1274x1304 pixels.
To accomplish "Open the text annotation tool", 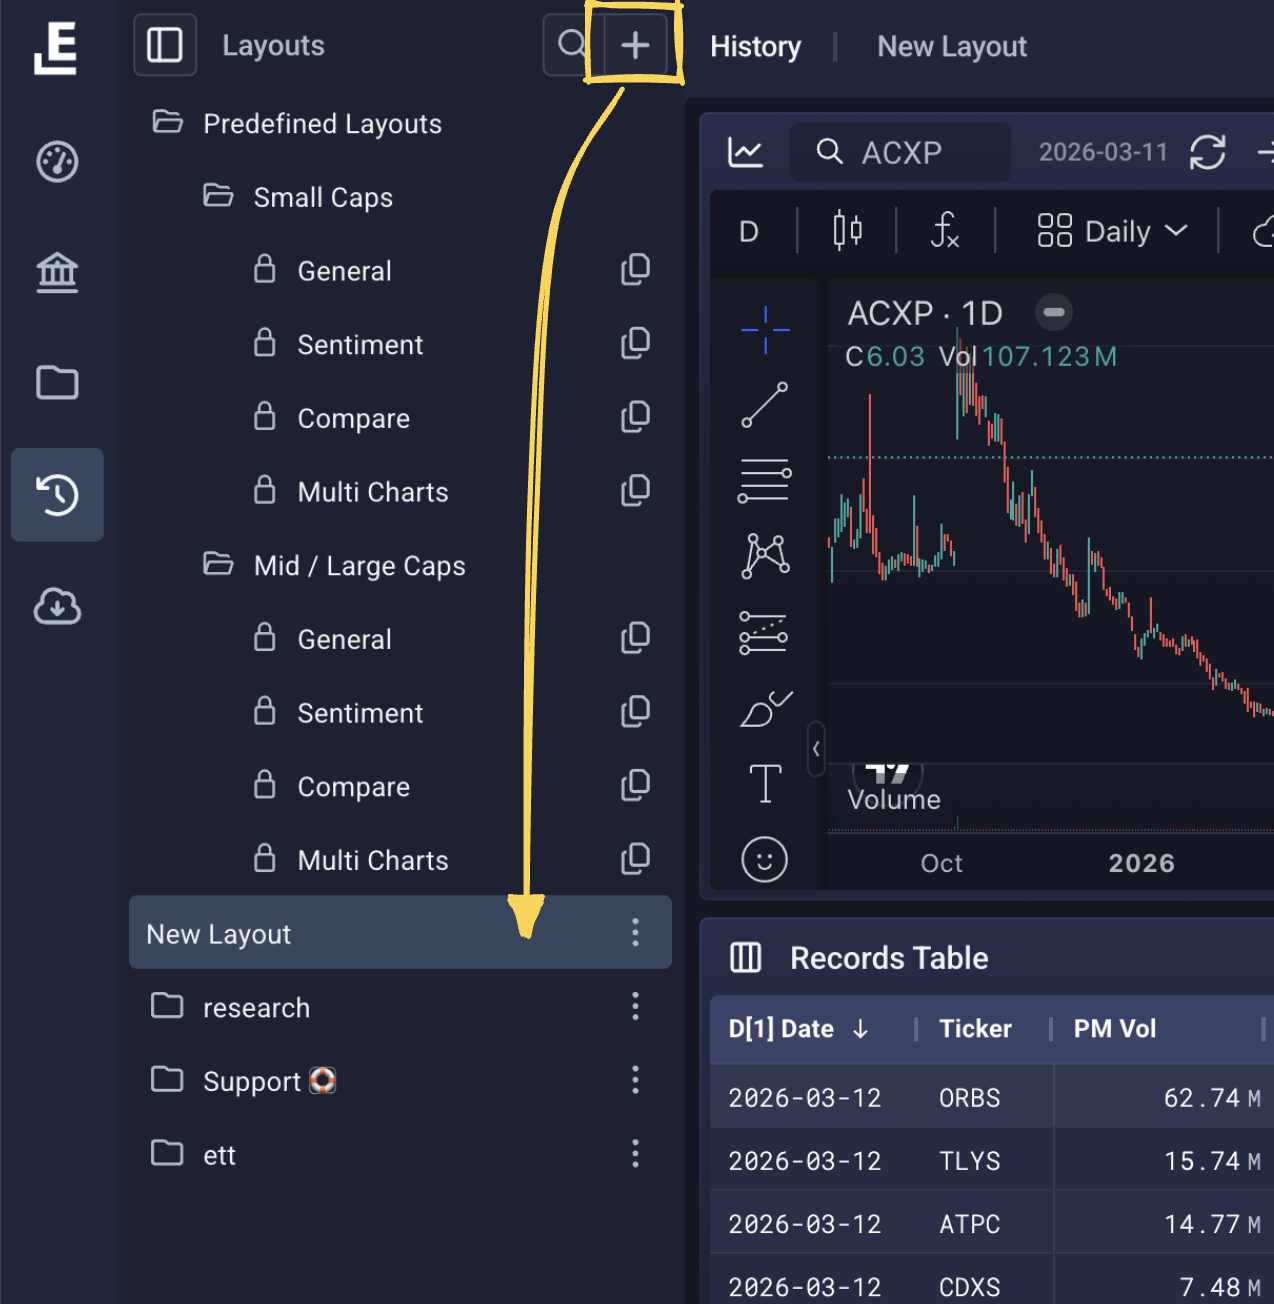I will [765, 784].
